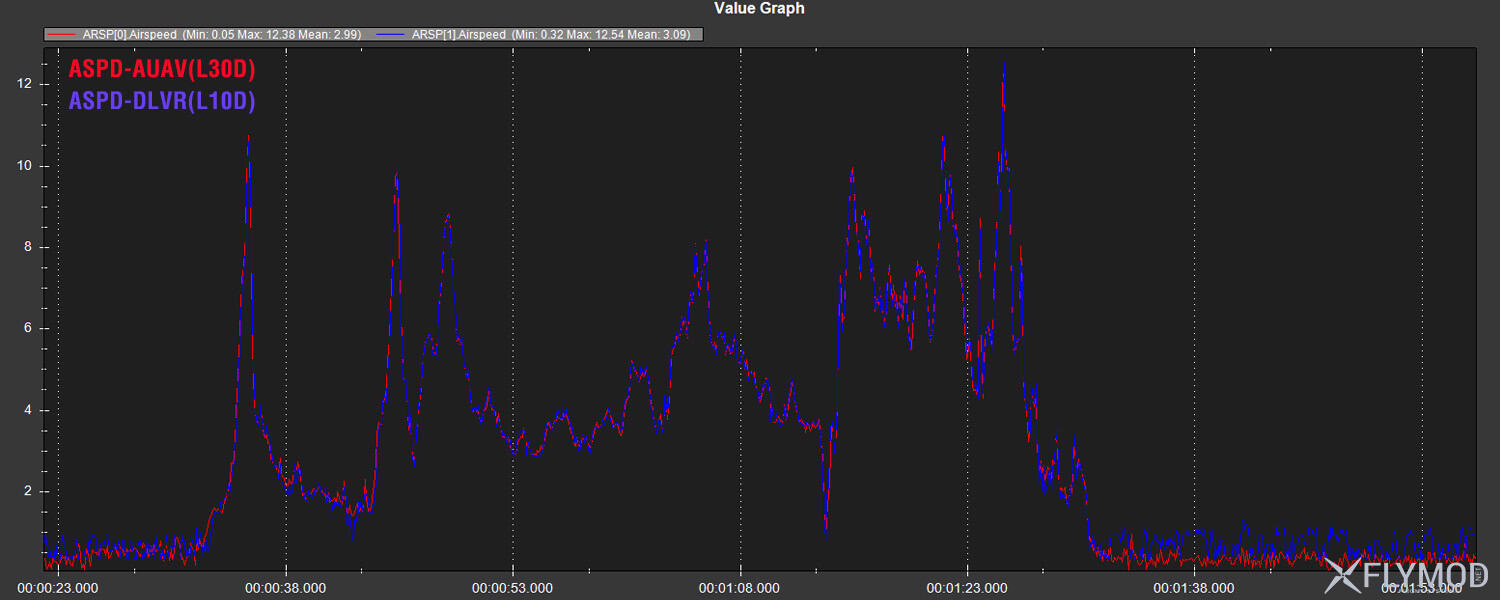Click the 10 label on the Y axis

25,166
